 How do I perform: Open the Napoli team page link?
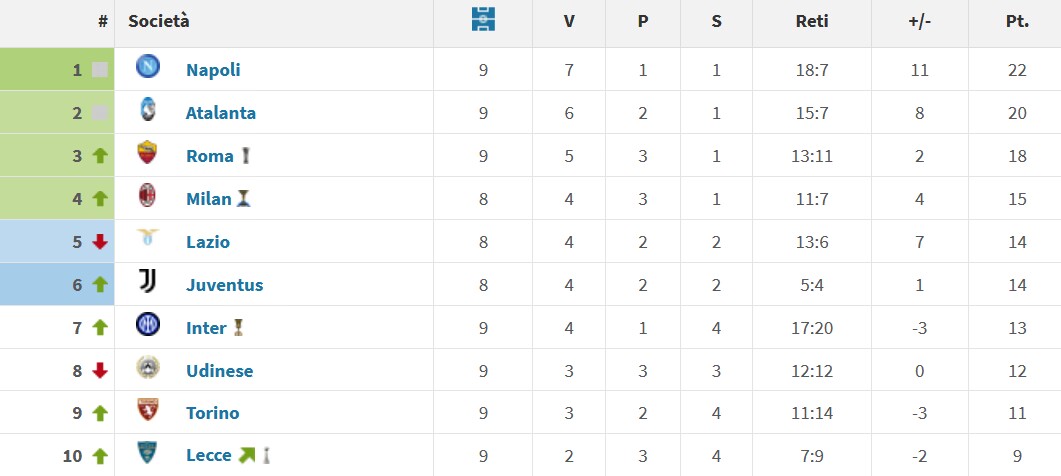point(213,70)
